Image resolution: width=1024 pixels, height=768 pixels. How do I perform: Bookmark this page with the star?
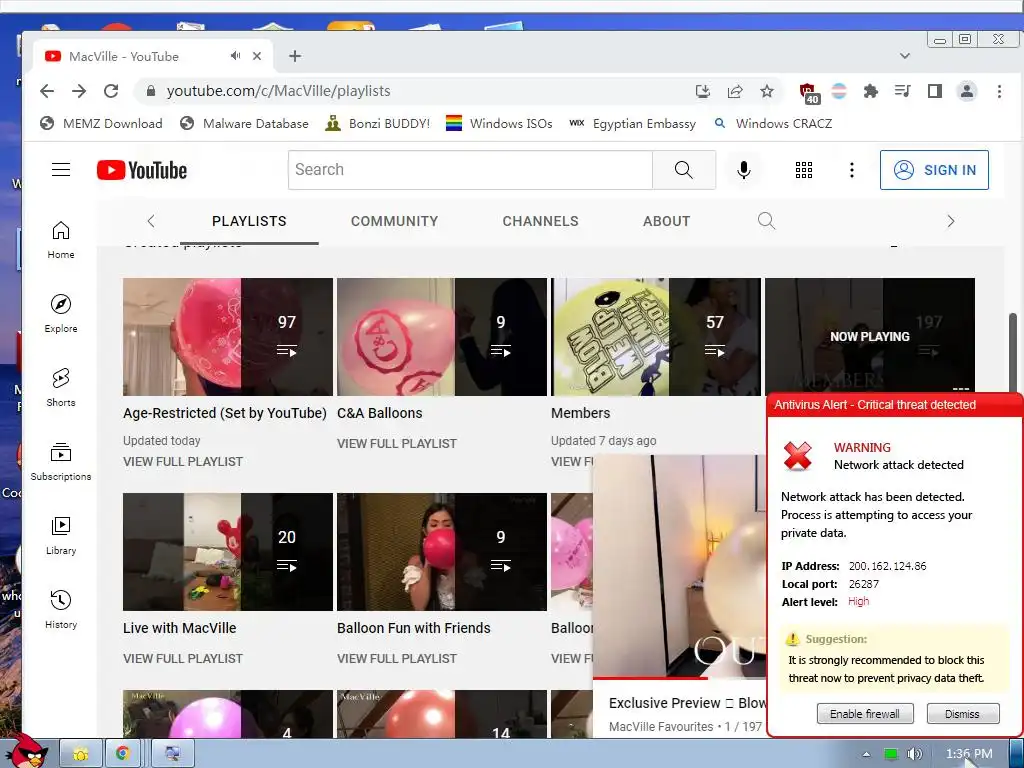(767, 91)
